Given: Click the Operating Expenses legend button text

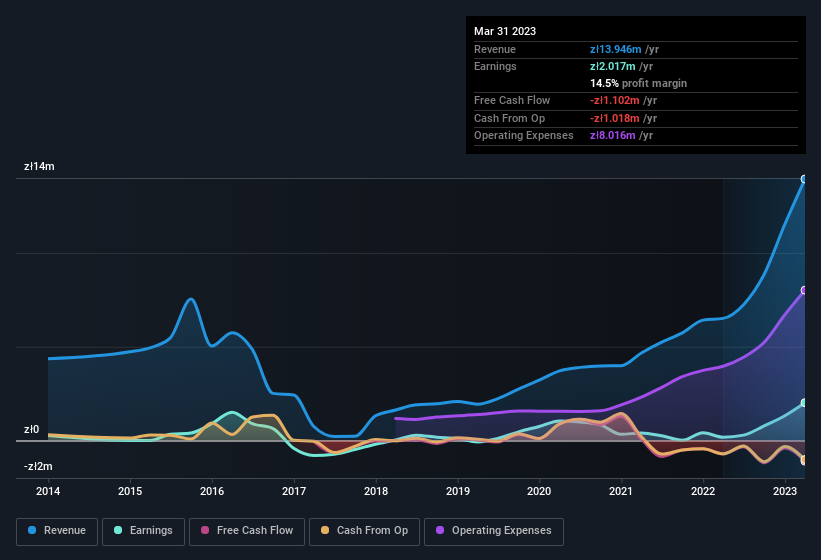Looking at the screenshot, I should 501,530.
